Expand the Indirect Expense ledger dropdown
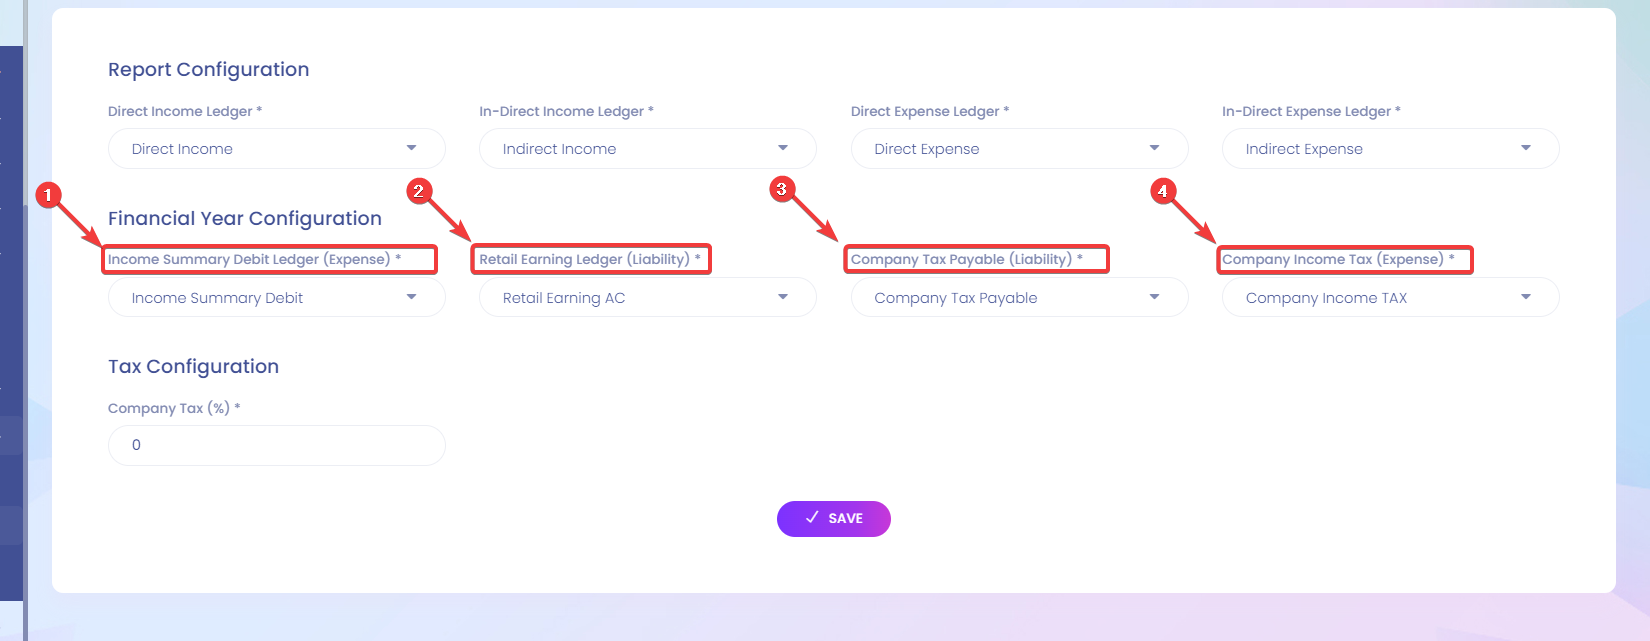The height and width of the screenshot is (641, 1650). [x=1390, y=149]
